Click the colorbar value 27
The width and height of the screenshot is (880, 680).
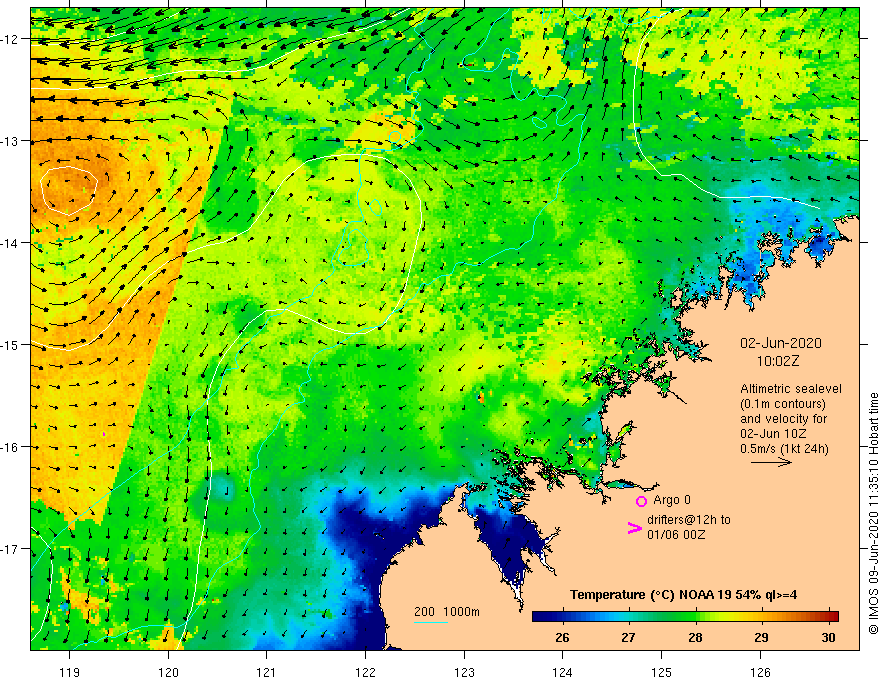pyautogui.click(x=628, y=637)
